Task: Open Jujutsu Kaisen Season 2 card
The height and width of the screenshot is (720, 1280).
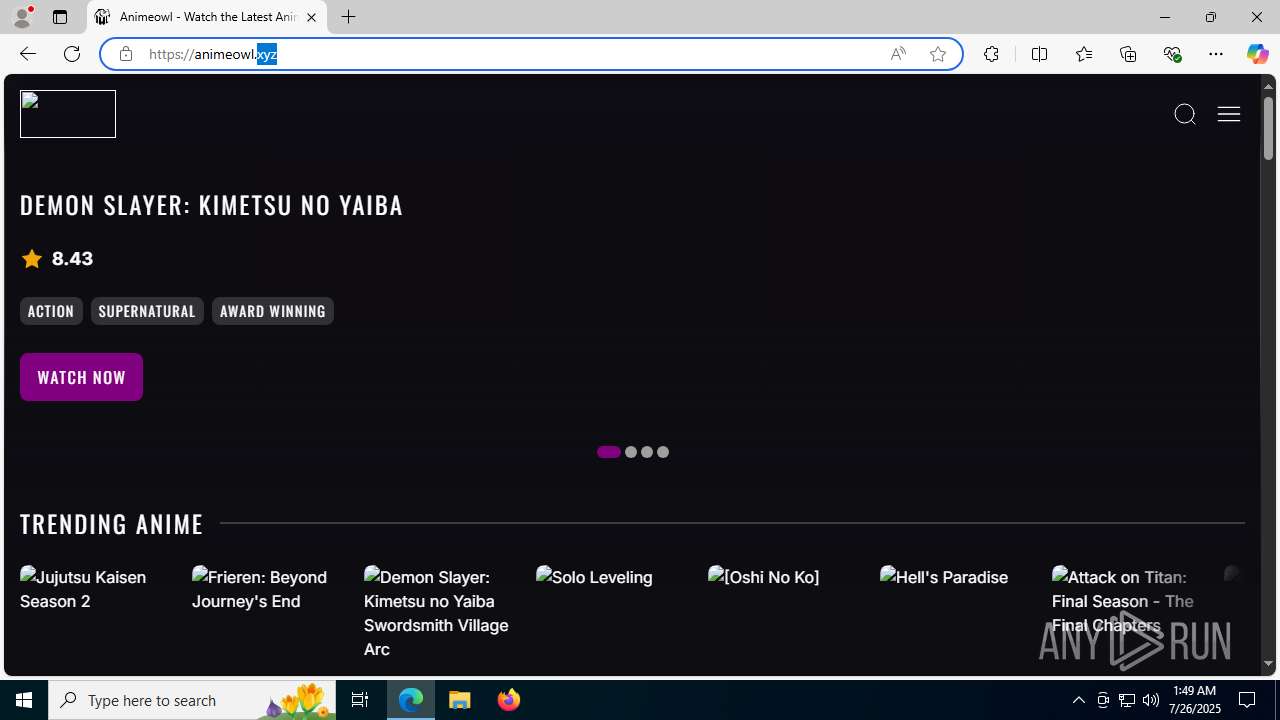Action: point(93,589)
